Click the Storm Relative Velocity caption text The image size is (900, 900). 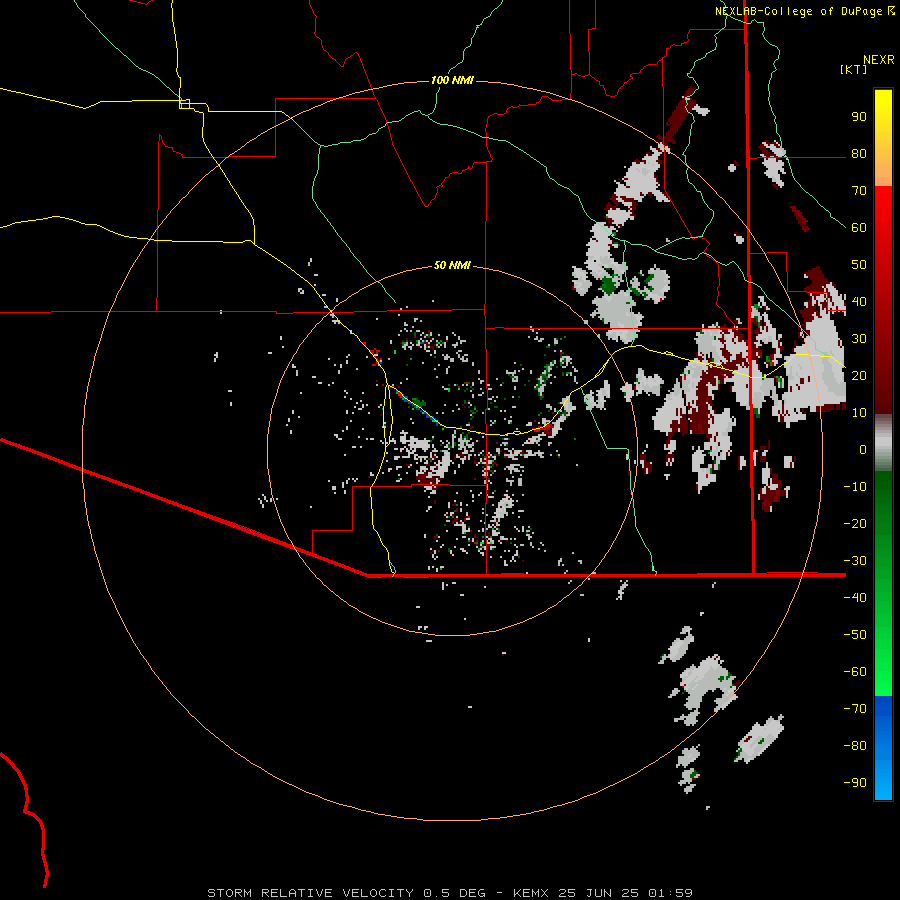coord(450,893)
